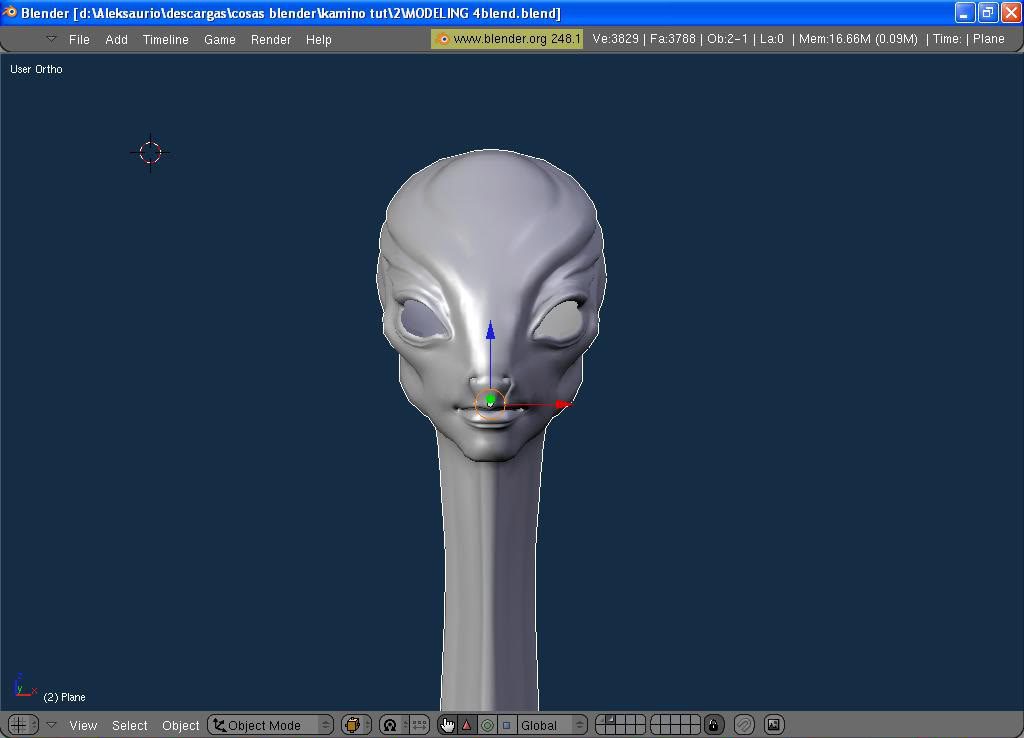This screenshot has width=1024, height=738.
Task: Select the translate manipulator triangle icon
Action: click(x=466, y=725)
